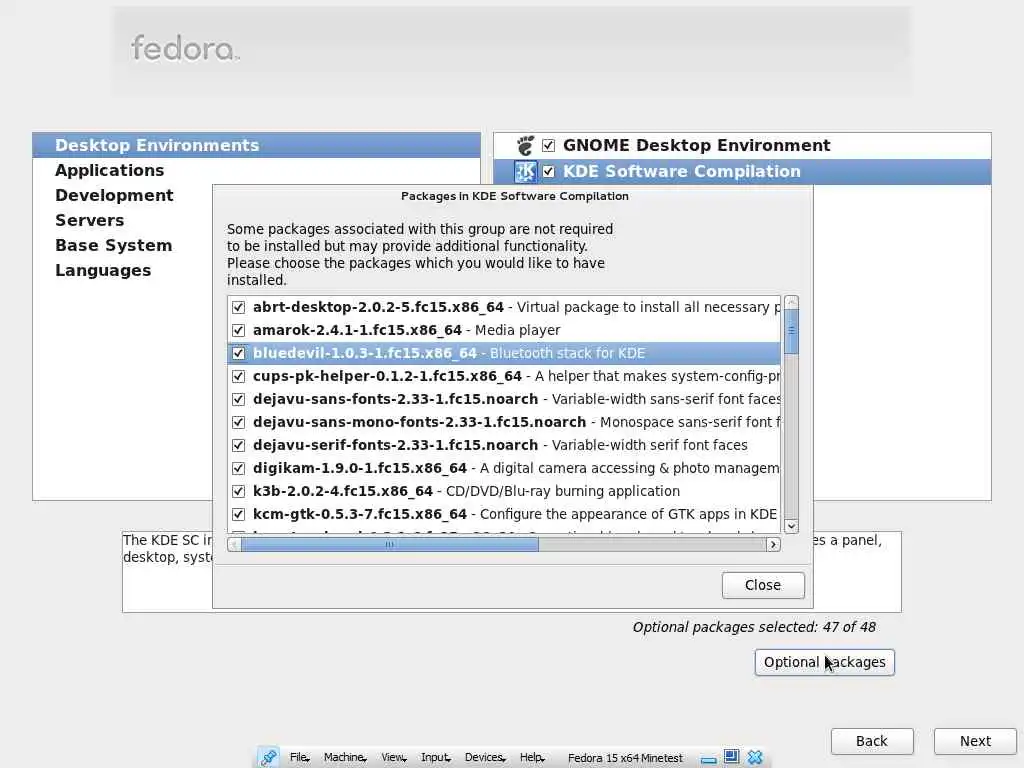Minimize the VM via mini toolbar icon
1024x768 pixels.
[x=709, y=758]
